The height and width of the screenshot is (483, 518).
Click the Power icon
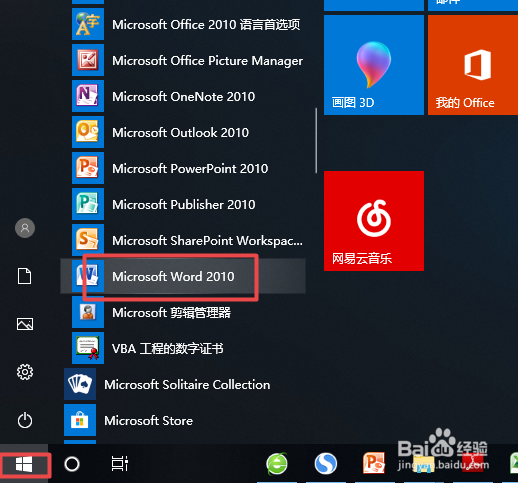[25, 420]
